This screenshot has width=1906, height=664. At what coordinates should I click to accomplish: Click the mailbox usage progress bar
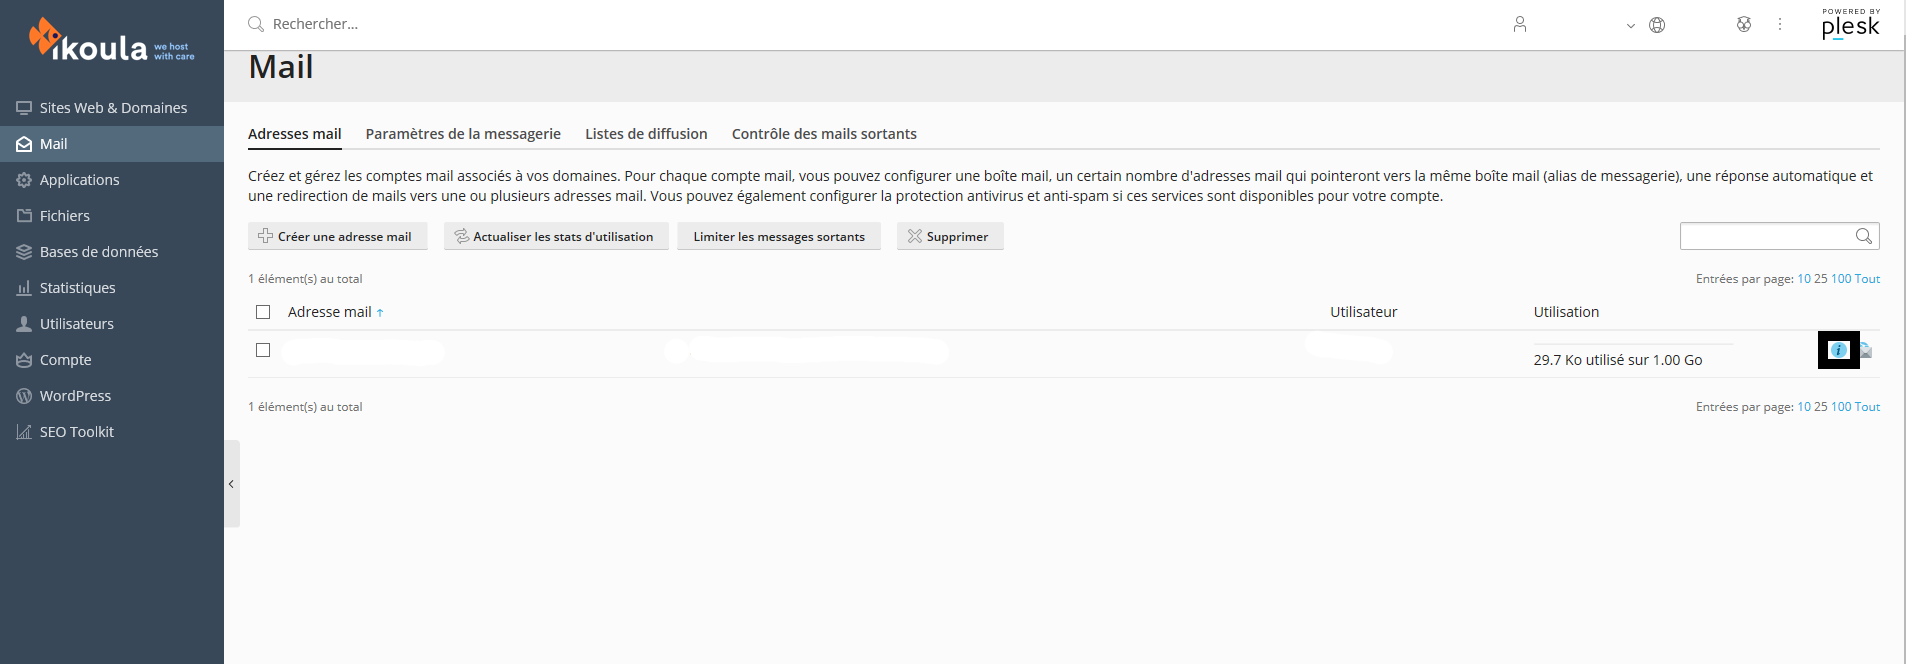(1633, 344)
